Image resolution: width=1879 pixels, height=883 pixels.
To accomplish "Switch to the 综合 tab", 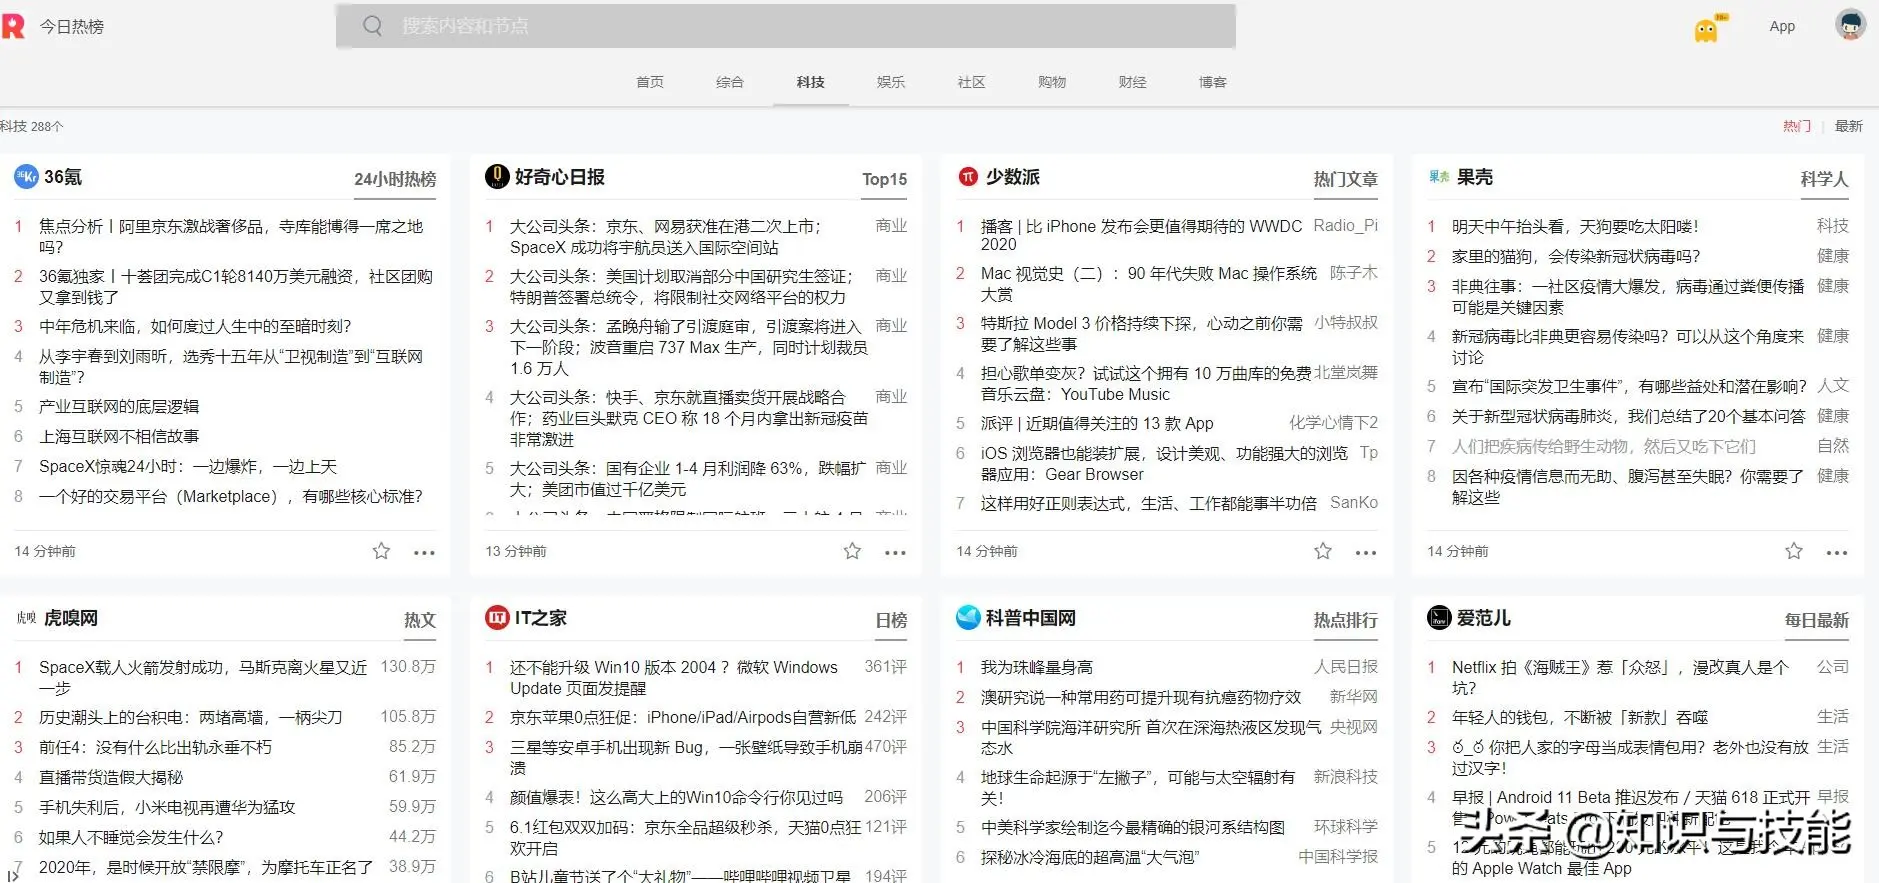I will (730, 82).
